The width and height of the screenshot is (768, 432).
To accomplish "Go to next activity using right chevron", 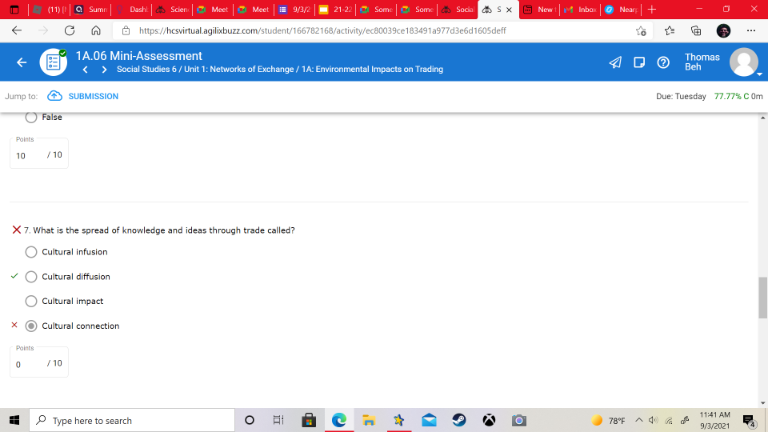I will click(104, 70).
